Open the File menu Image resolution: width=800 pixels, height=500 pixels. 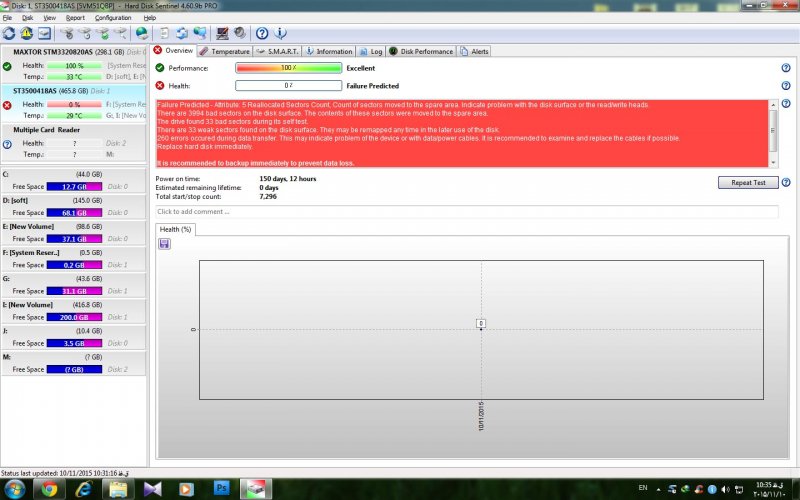[x=7, y=18]
